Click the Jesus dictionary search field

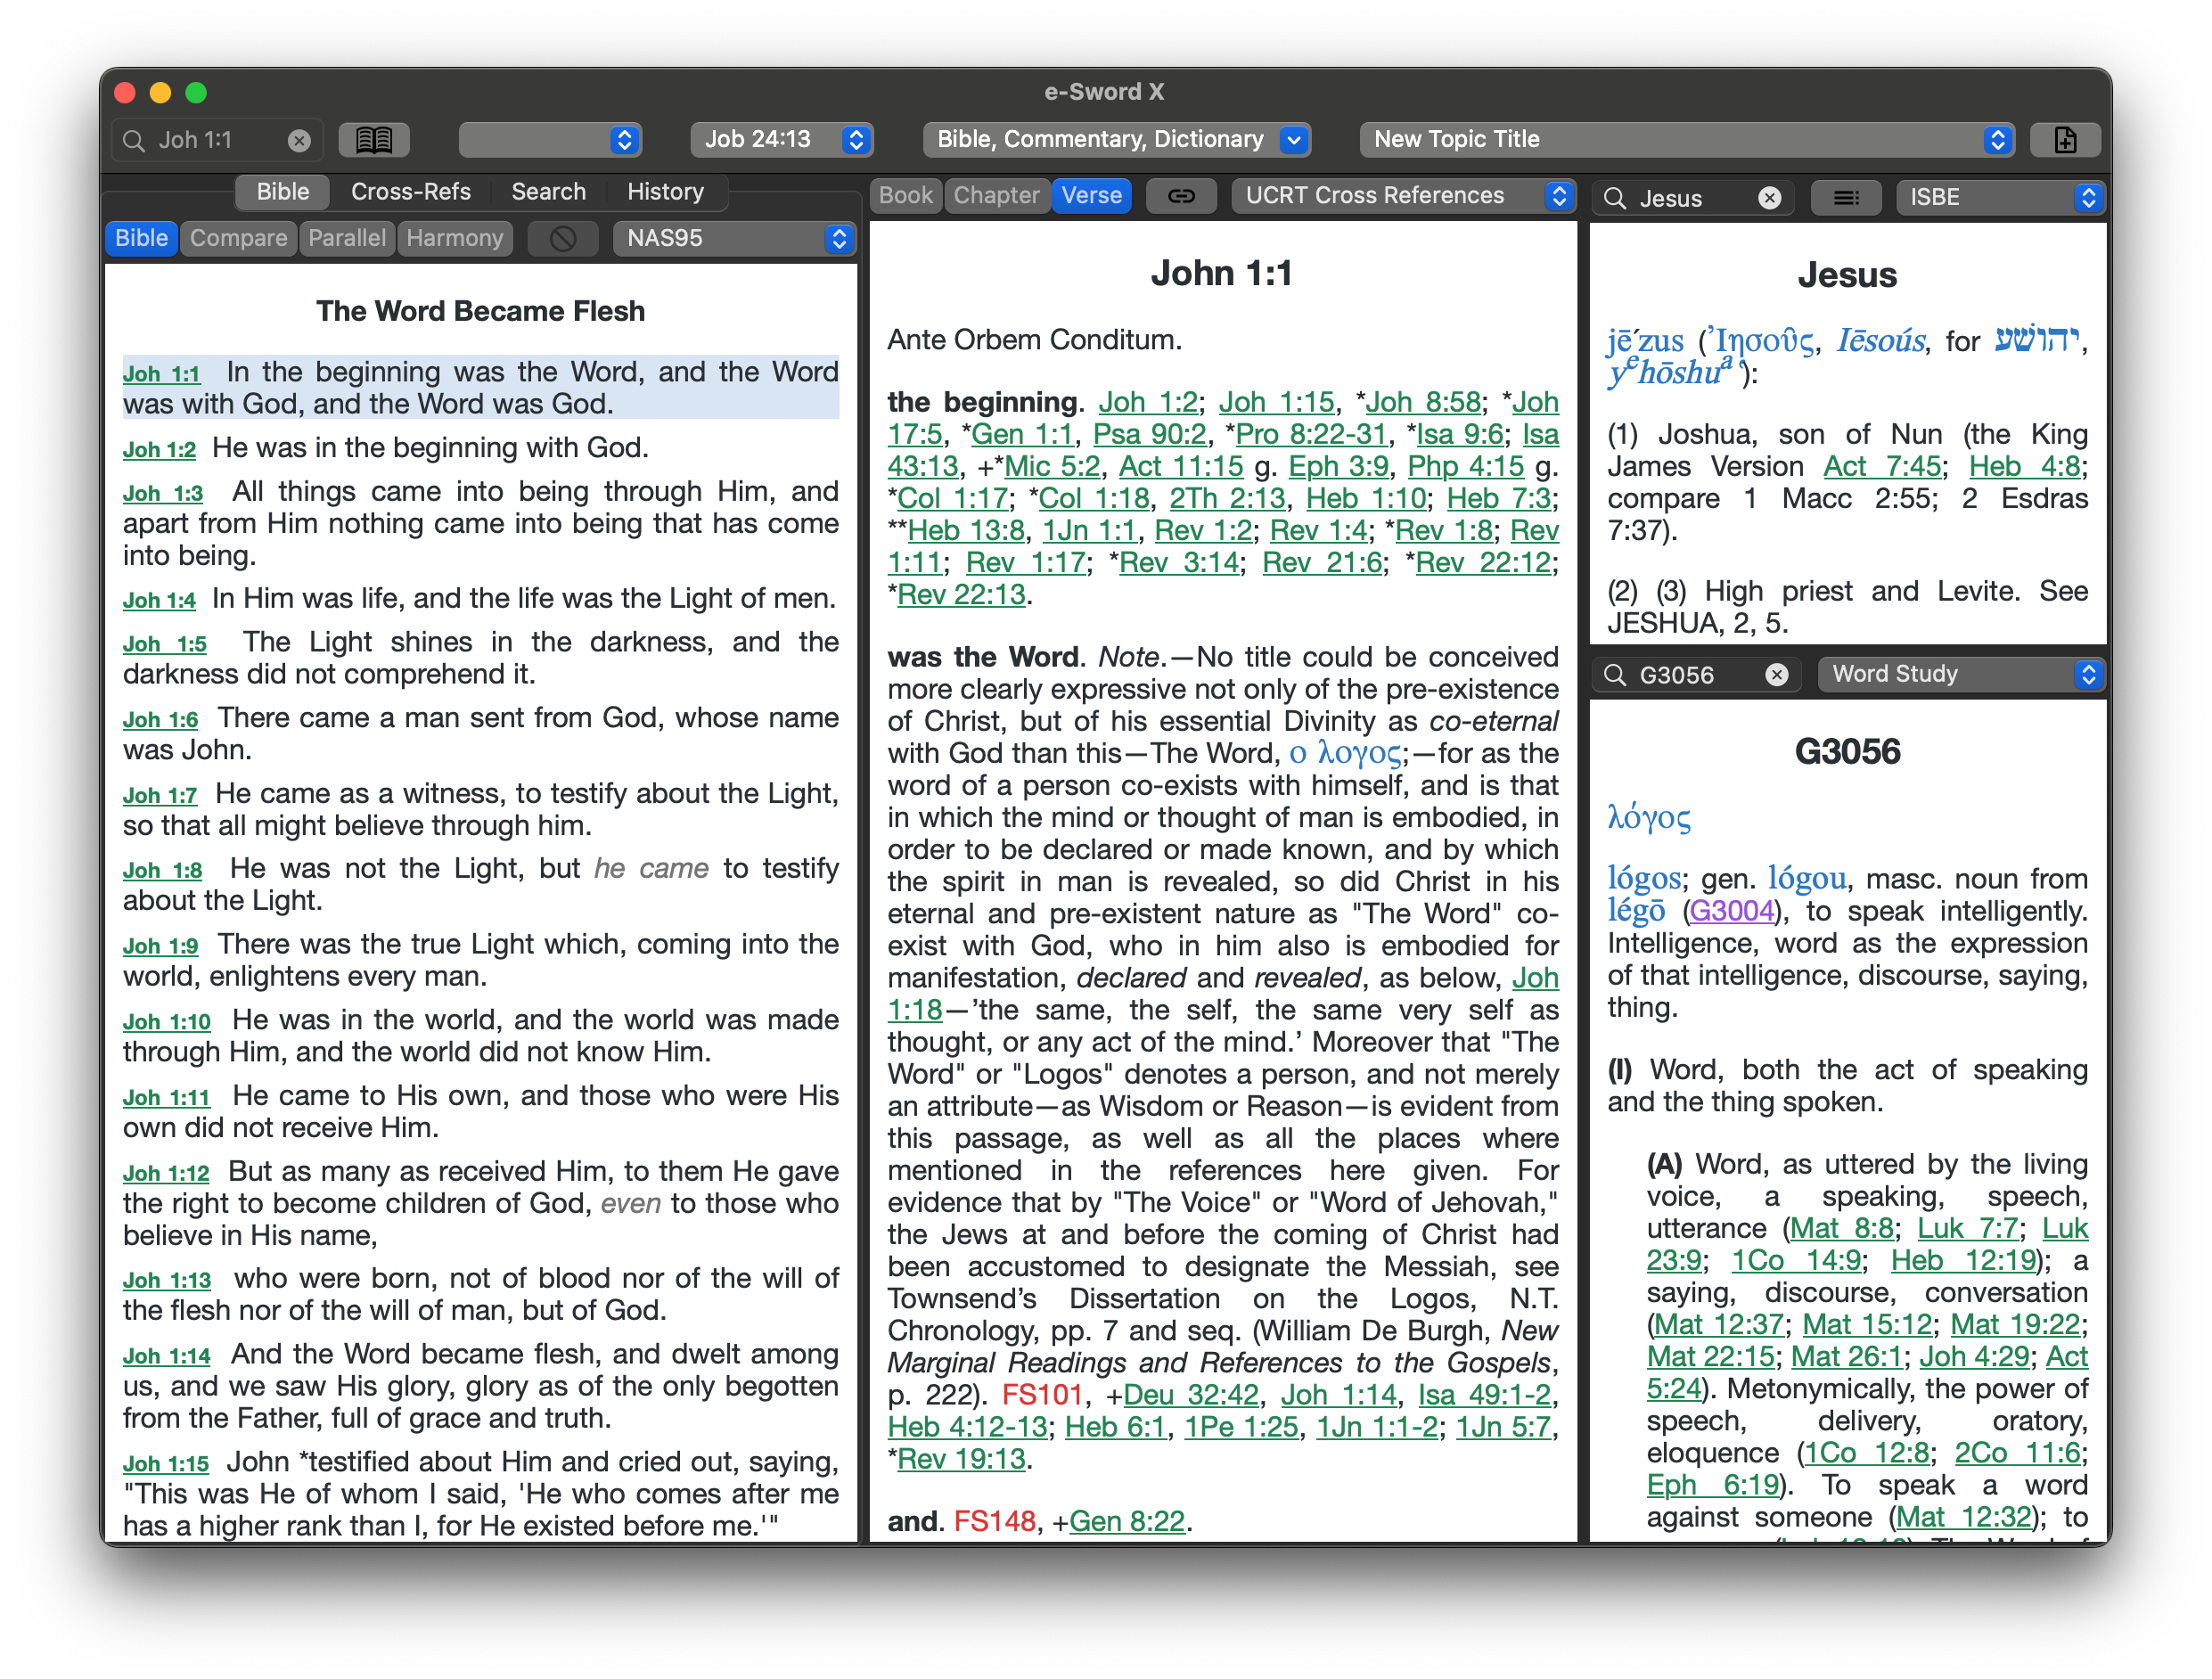coord(1690,198)
